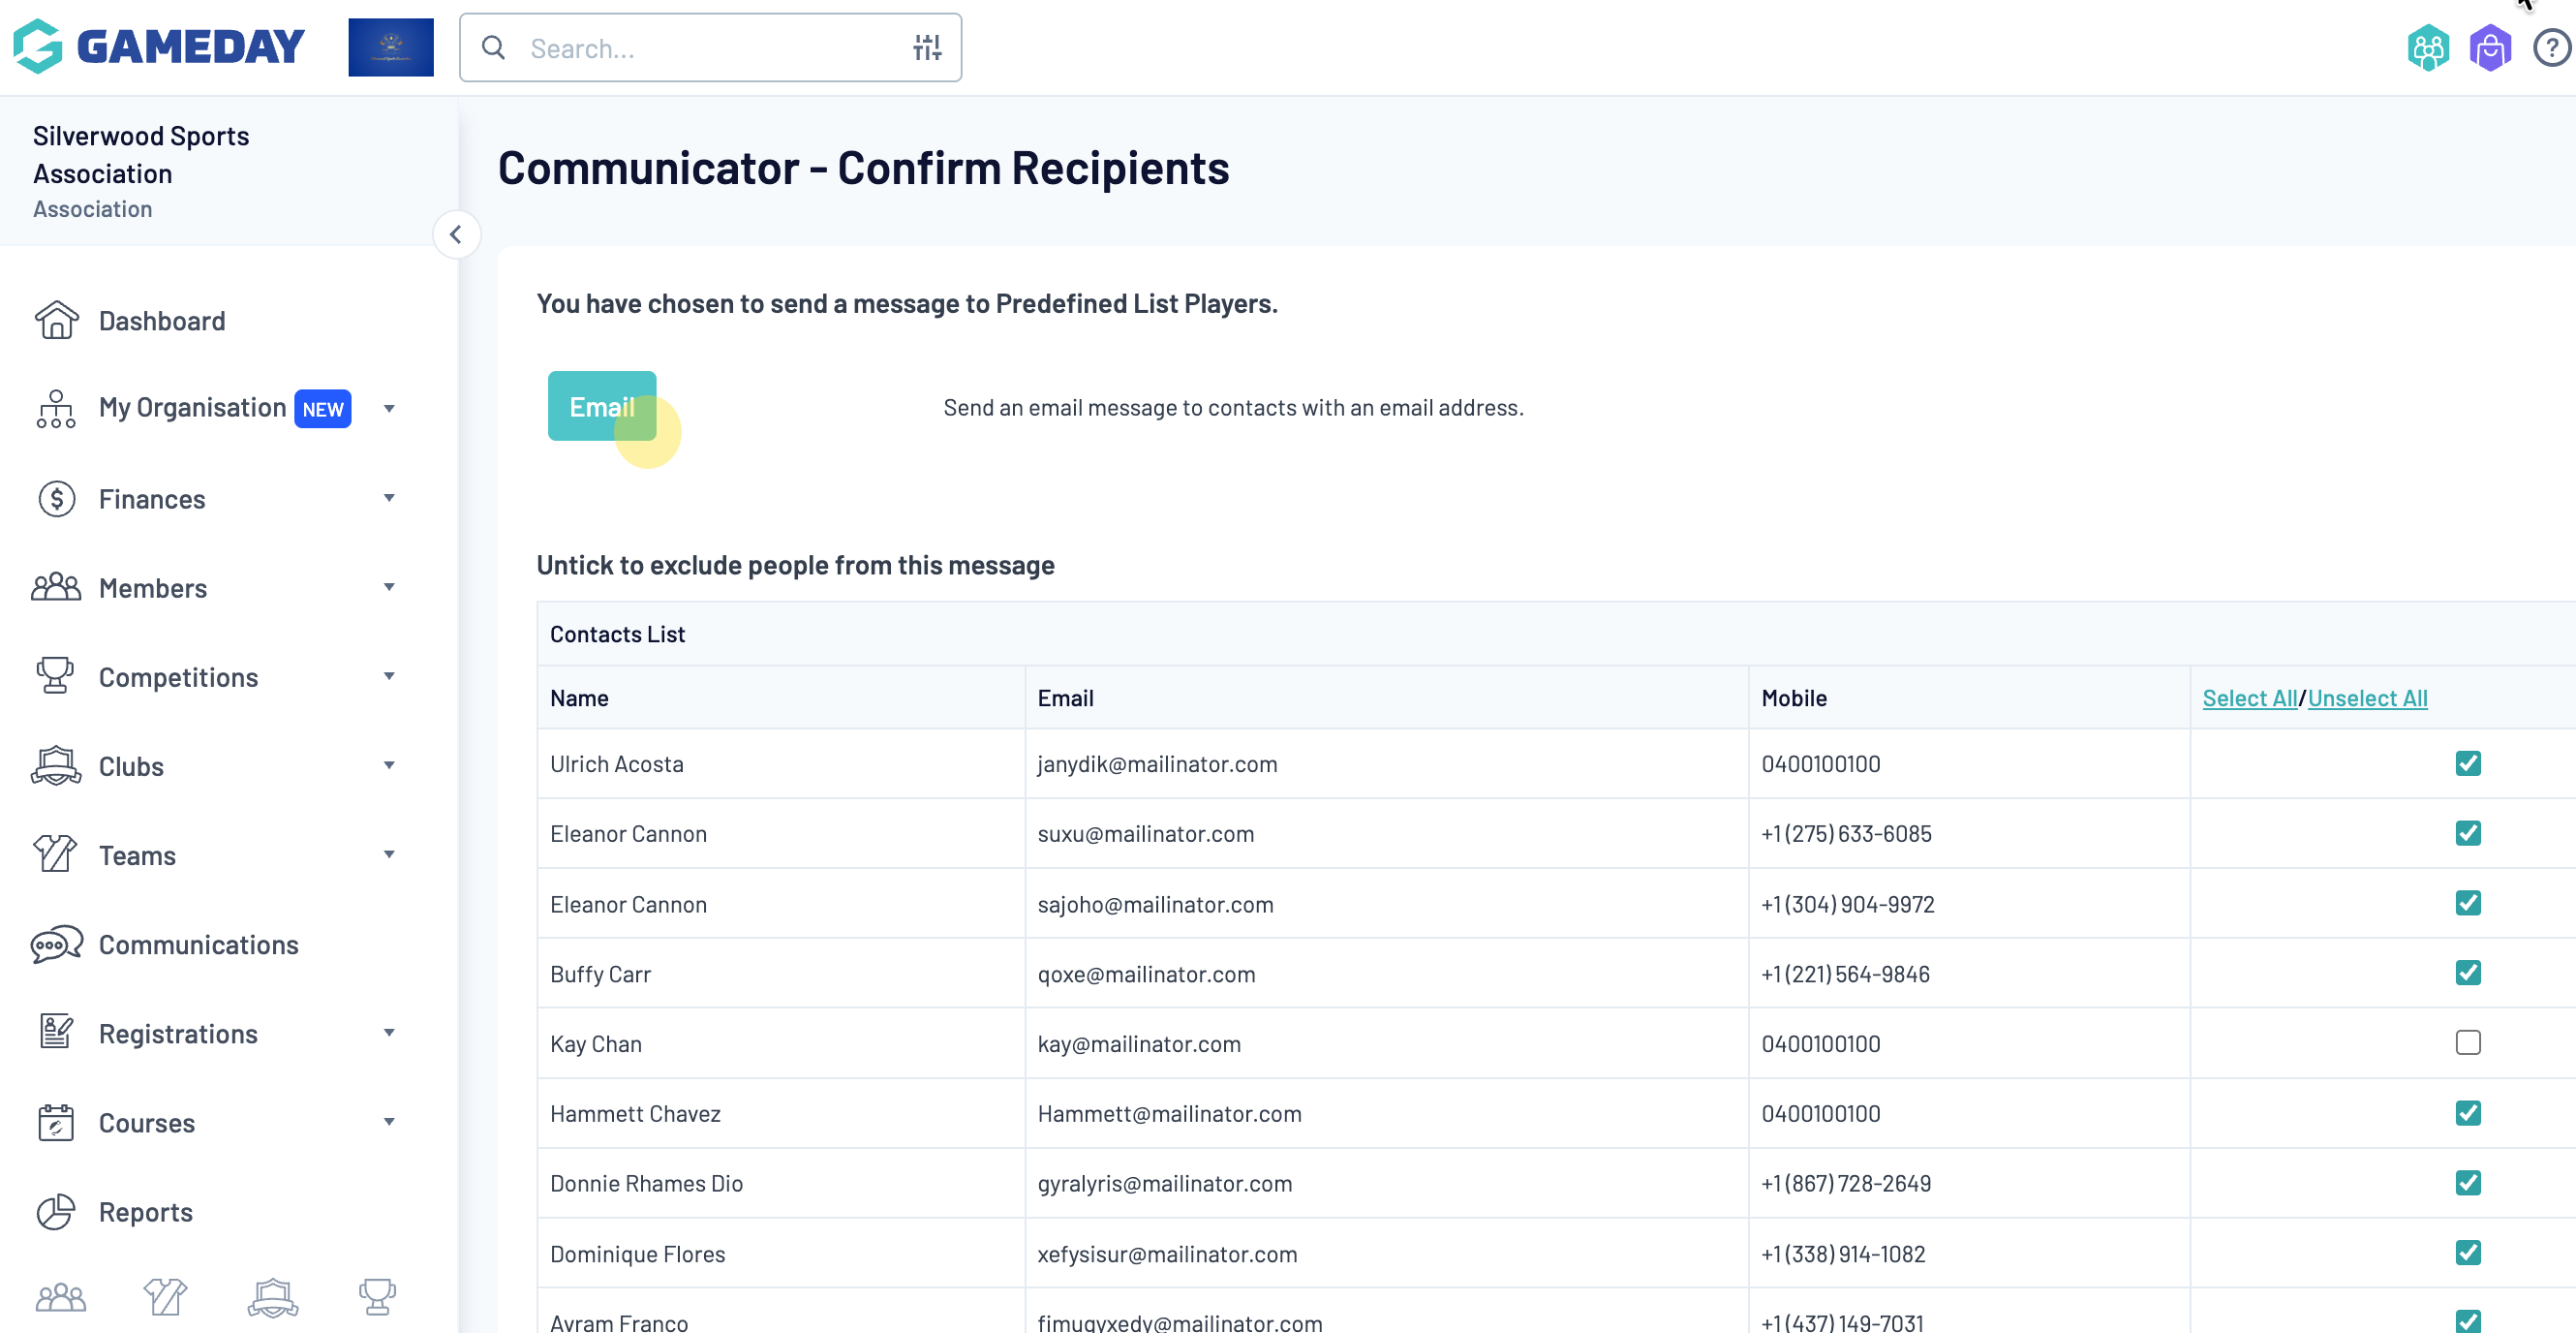
Task: Open the help question mark icon
Action: click(x=2551, y=48)
